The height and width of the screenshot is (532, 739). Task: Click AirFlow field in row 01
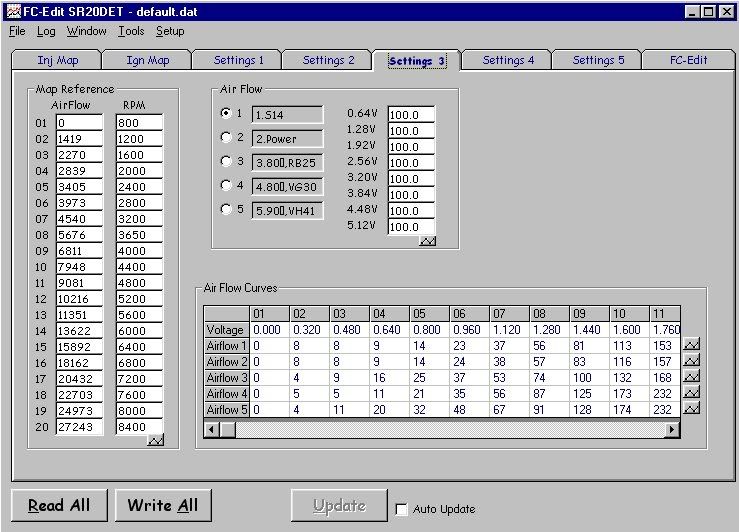(79, 123)
